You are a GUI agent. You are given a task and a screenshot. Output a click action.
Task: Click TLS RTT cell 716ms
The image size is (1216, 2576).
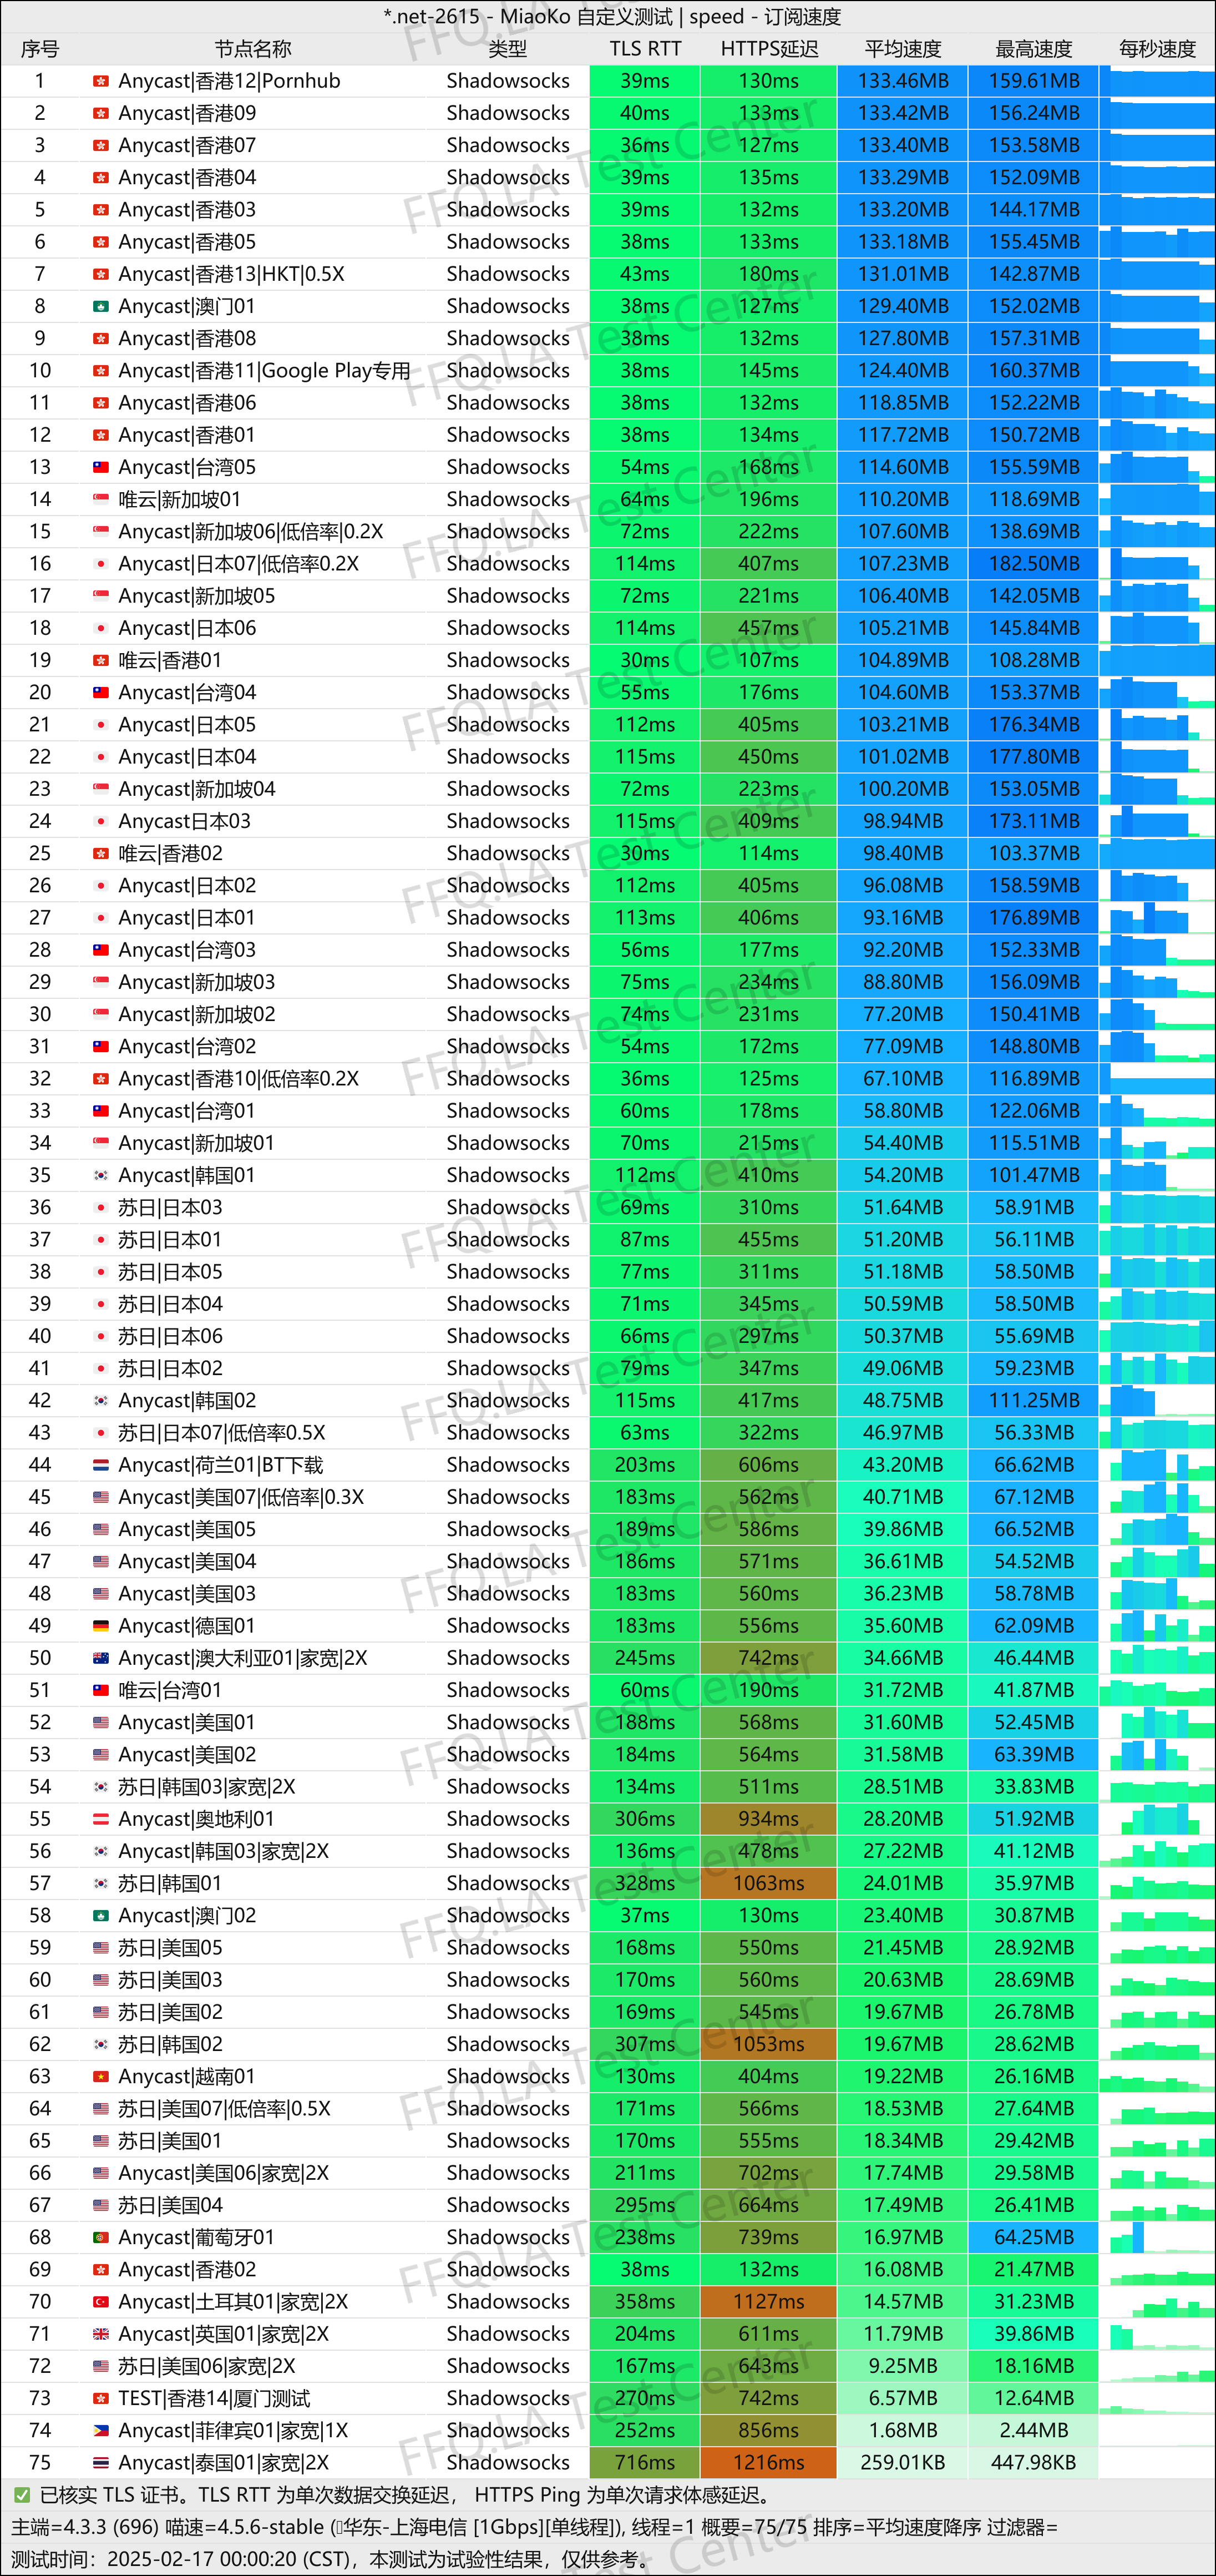click(645, 2462)
